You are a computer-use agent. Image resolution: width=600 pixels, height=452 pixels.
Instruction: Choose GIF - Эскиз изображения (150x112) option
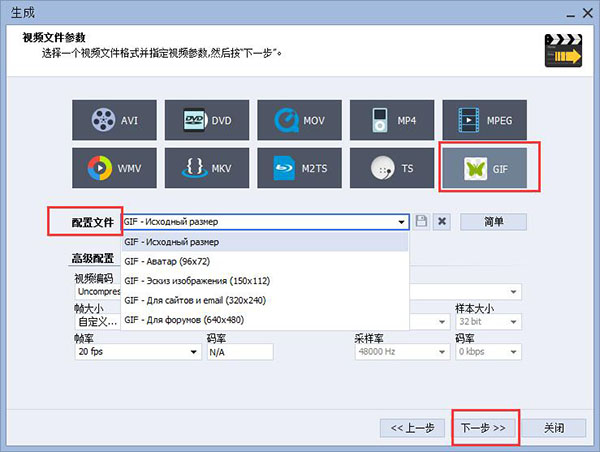[x=265, y=281]
